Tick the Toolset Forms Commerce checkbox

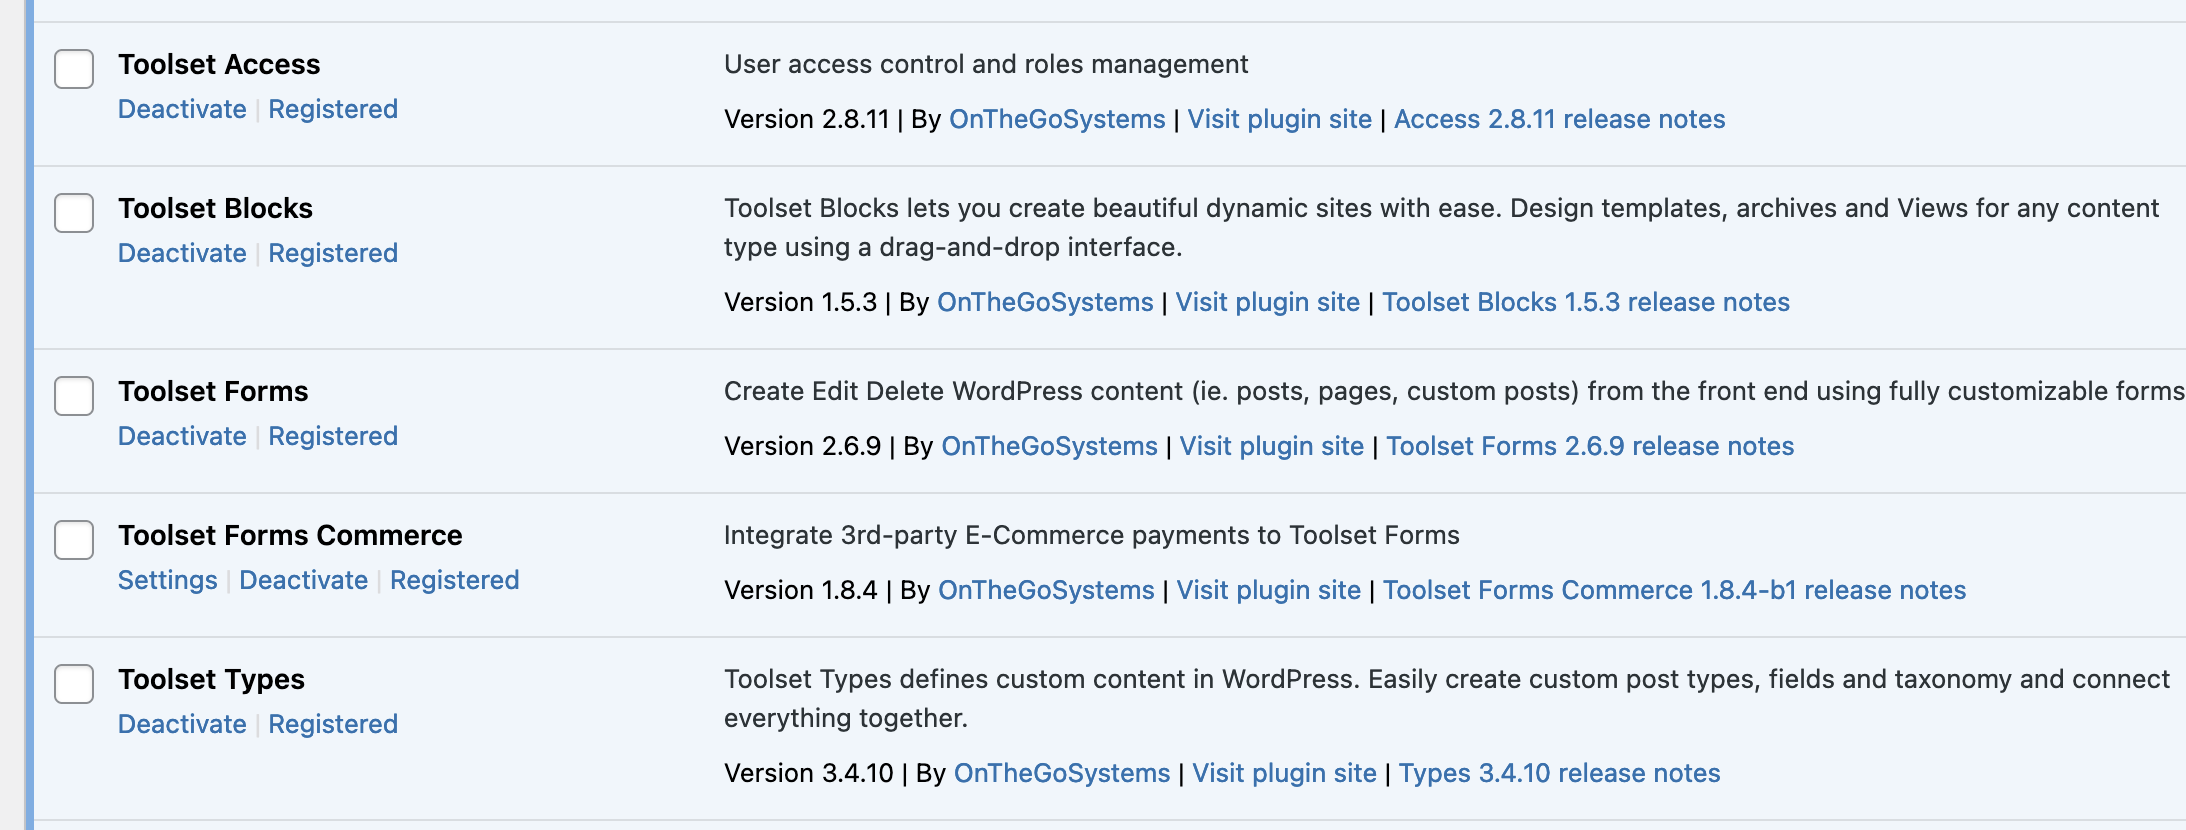tap(74, 540)
